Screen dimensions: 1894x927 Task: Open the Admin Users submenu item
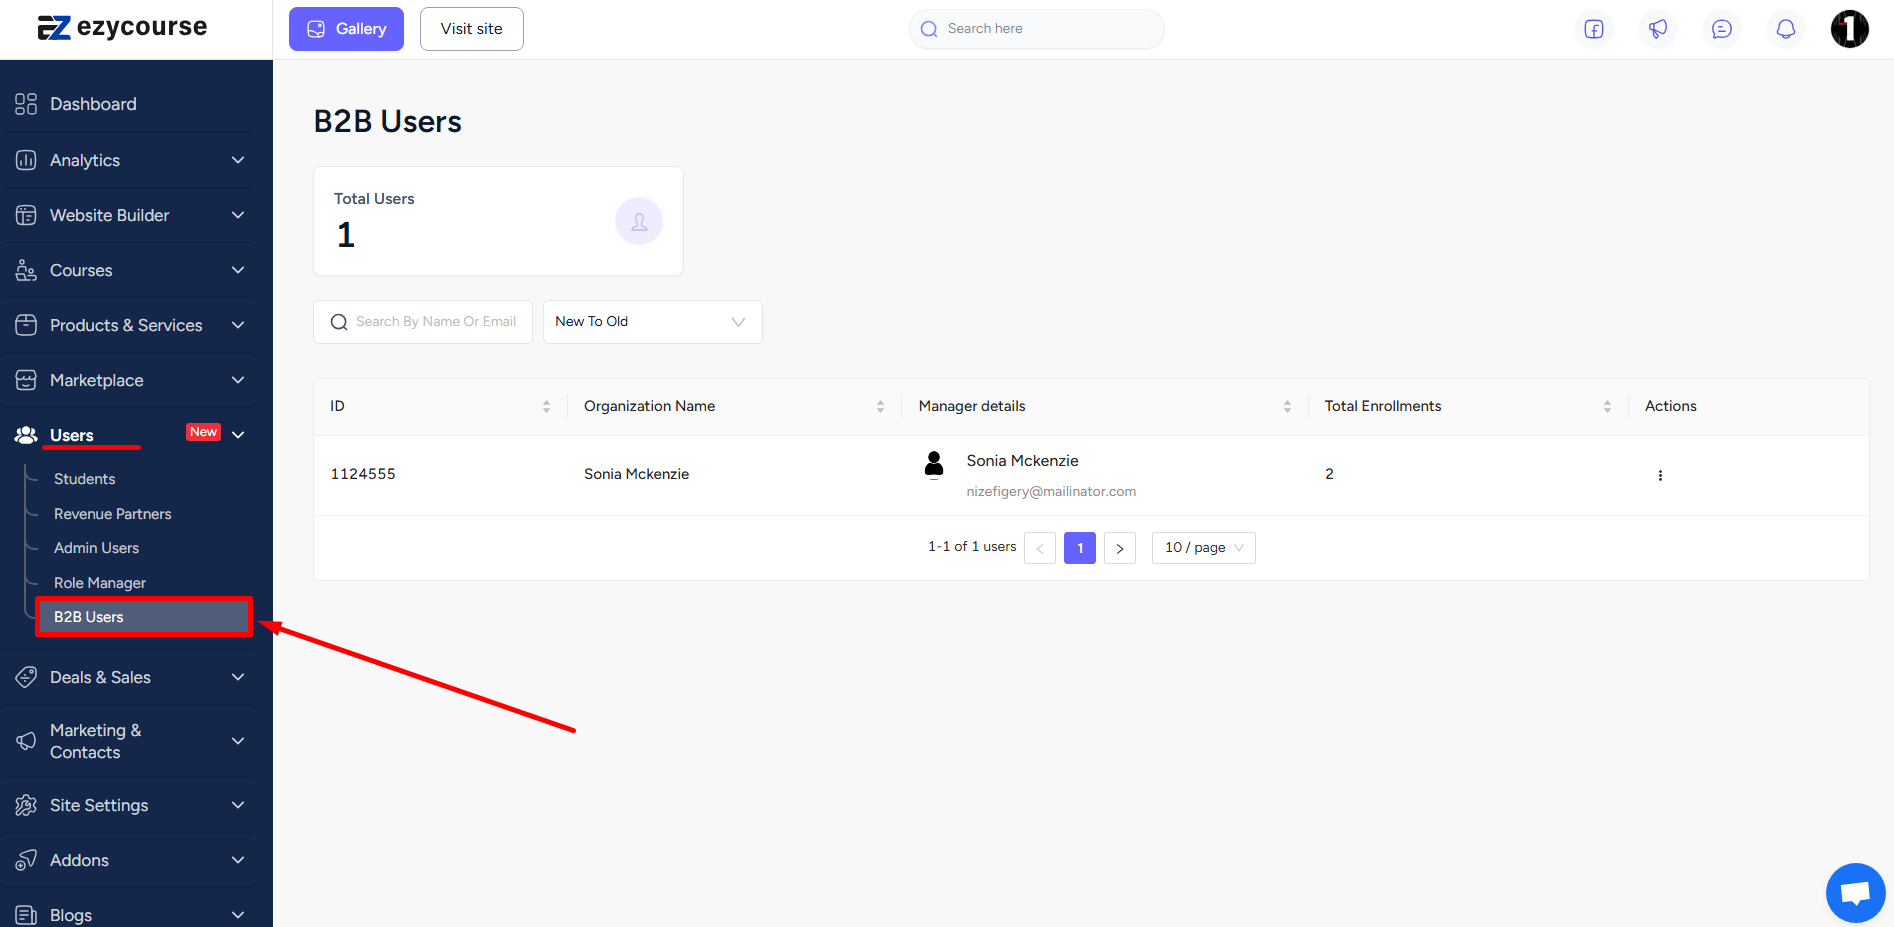(97, 548)
